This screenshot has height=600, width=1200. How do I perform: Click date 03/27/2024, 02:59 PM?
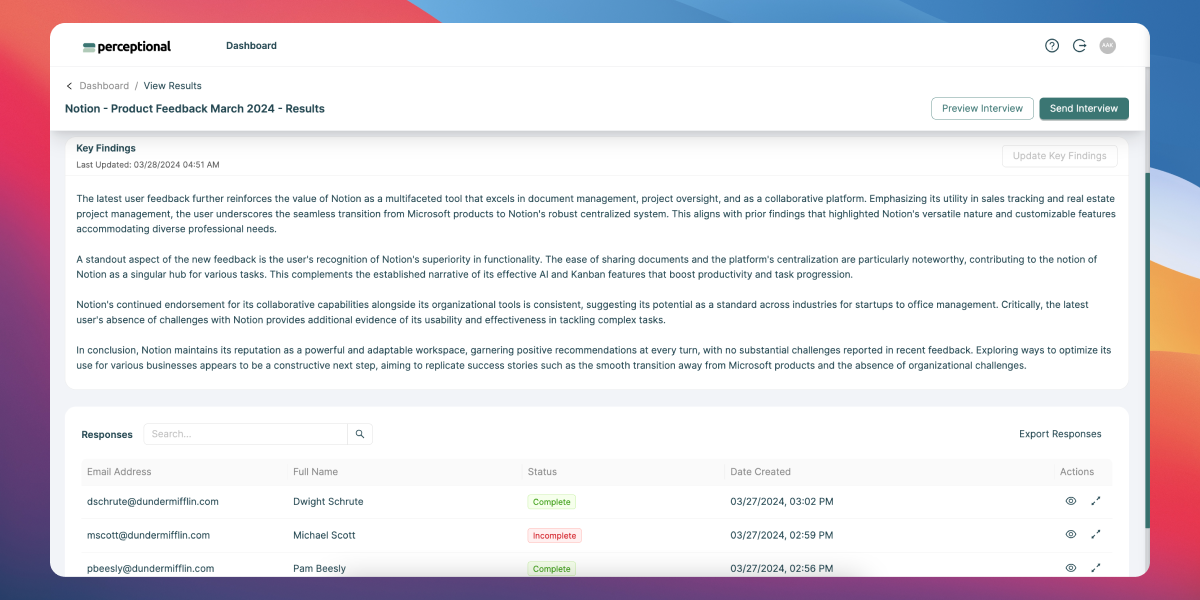(x=781, y=535)
